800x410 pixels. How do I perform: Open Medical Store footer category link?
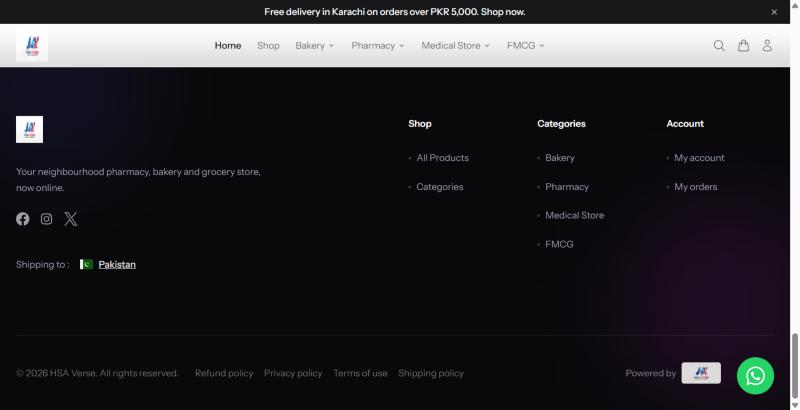coord(574,215)
